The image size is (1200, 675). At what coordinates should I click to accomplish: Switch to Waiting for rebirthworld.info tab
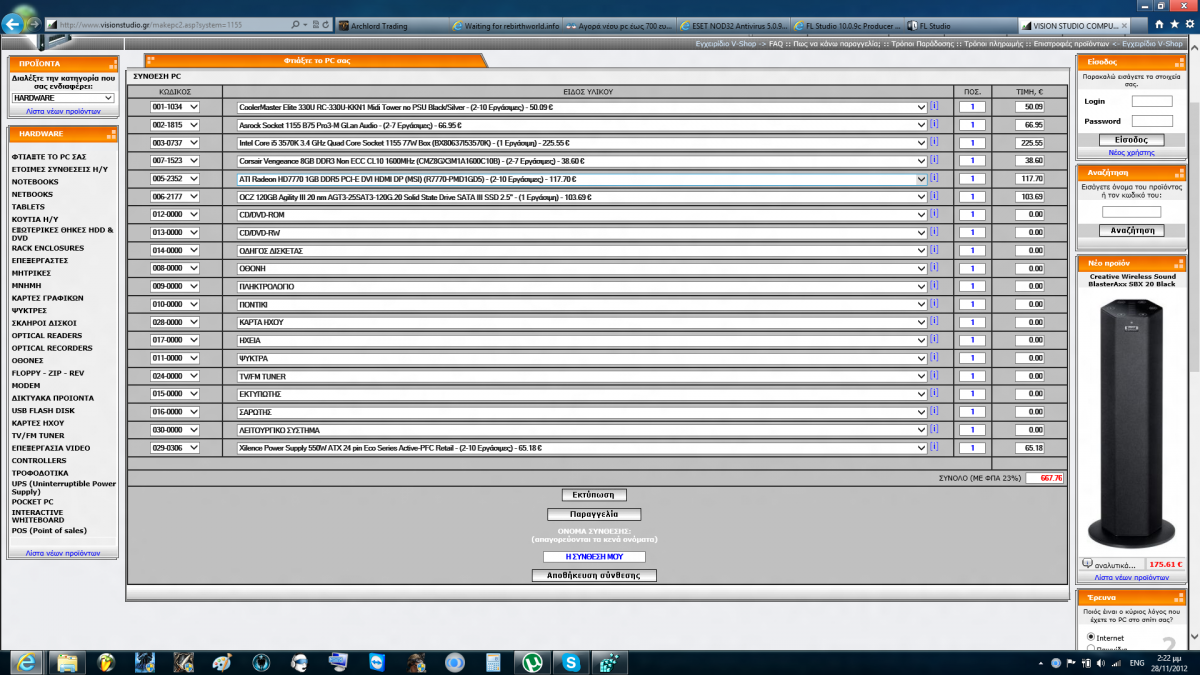(504, 24)
